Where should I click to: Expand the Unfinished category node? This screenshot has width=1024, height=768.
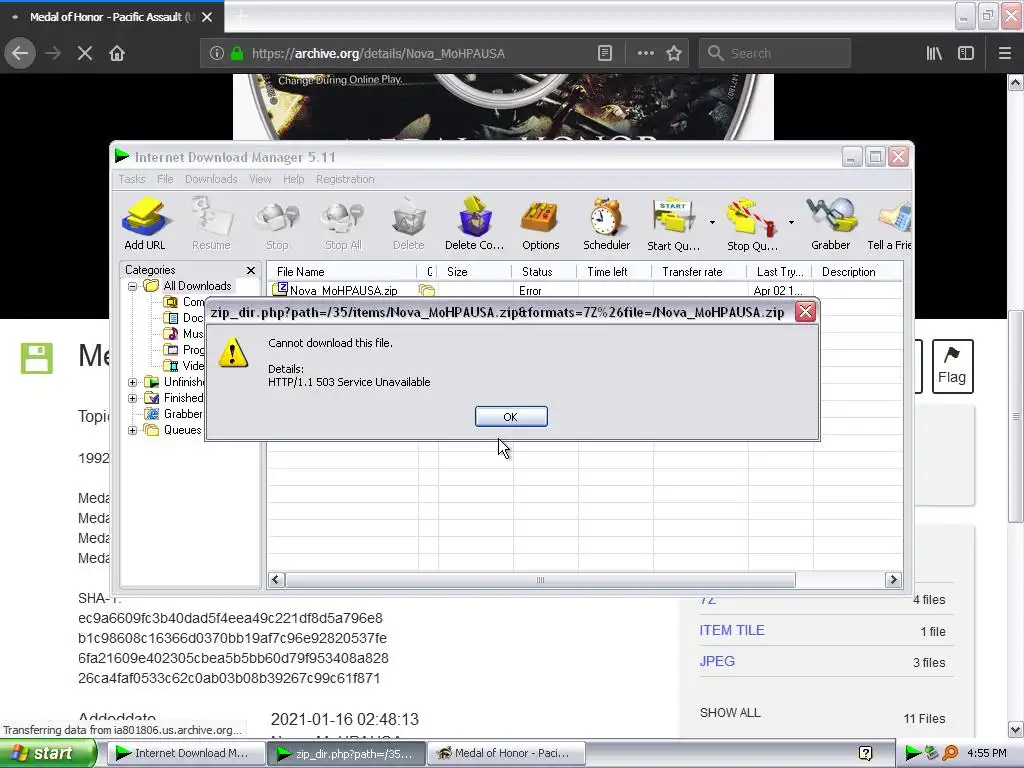[133, 382]
